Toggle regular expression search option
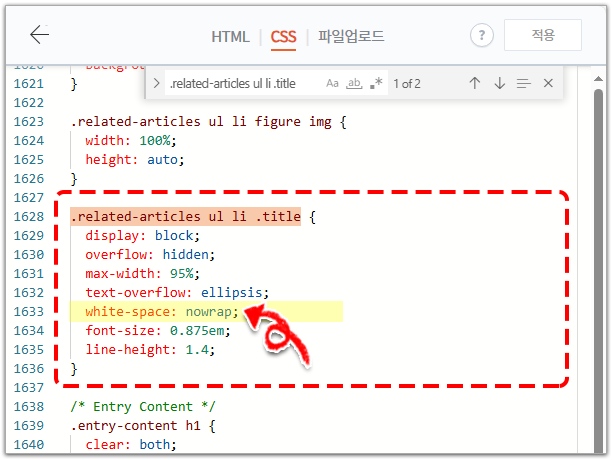The image size is (612, 460). point(376,83)
